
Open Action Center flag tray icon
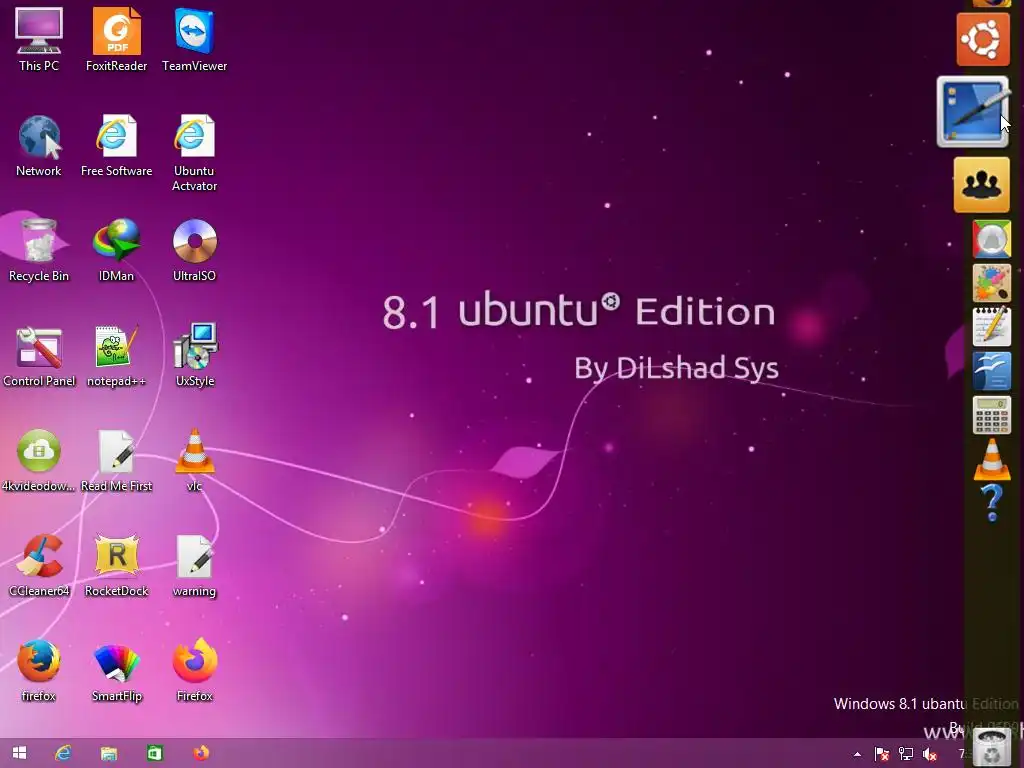(882, 754)
